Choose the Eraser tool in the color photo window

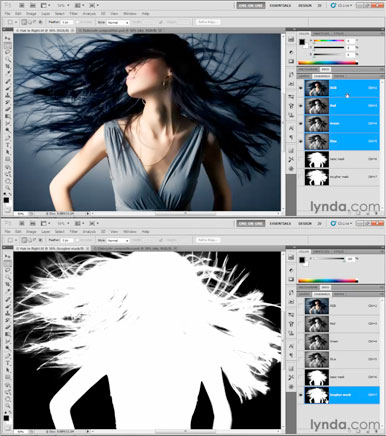click(7, 109)
